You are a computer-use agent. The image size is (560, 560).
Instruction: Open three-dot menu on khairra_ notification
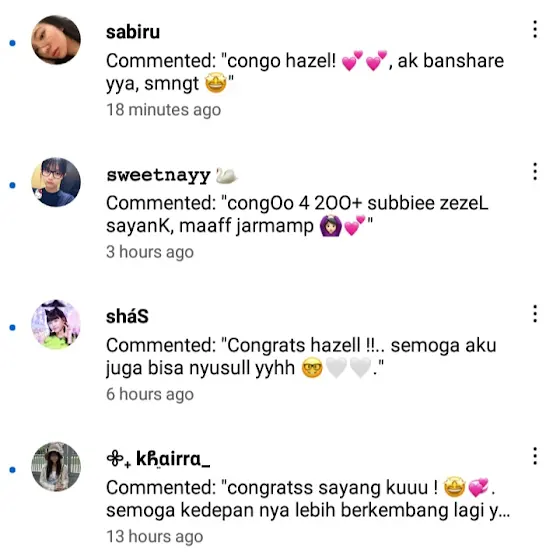[x=535, y=456]
